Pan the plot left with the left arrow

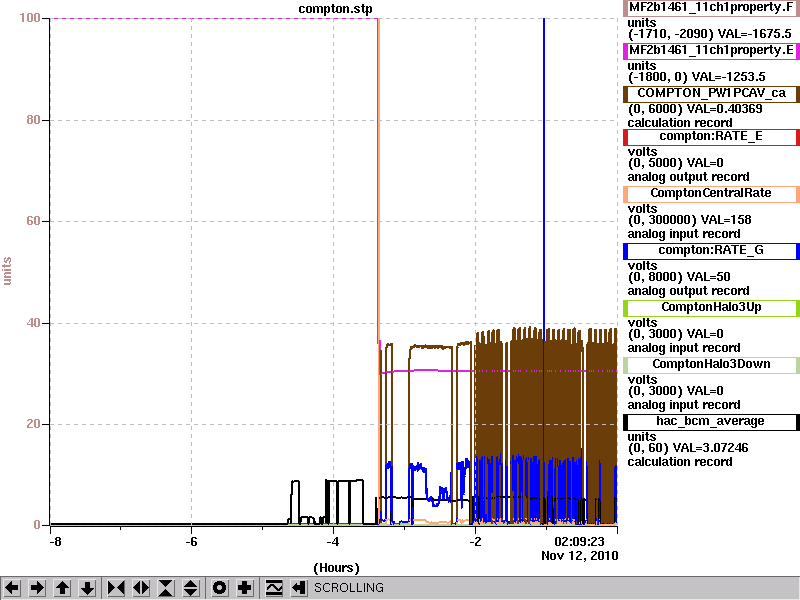pyautogui.click(x=12, y=588)
